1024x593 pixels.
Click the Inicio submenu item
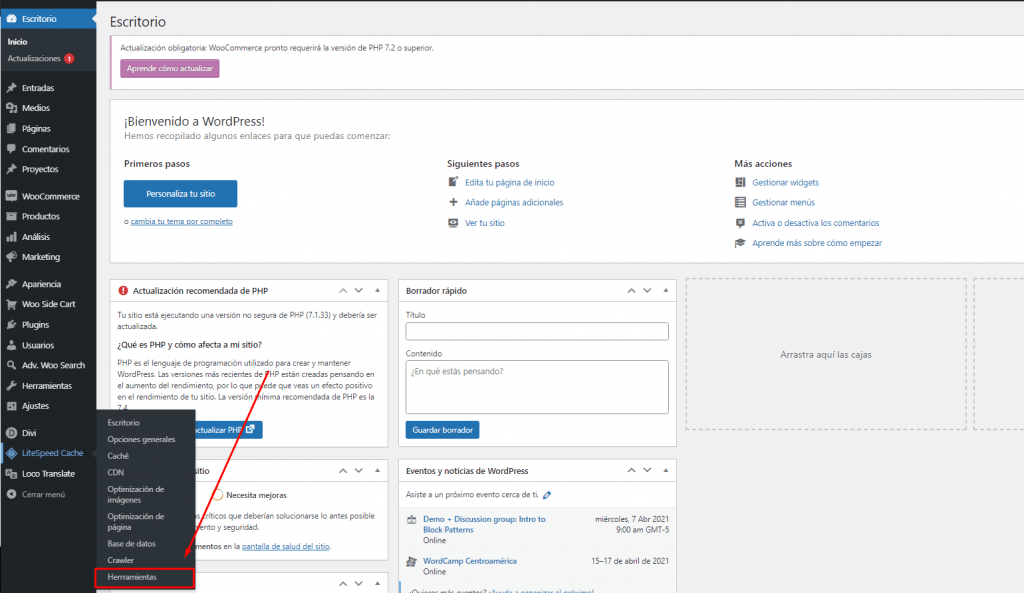18,42
